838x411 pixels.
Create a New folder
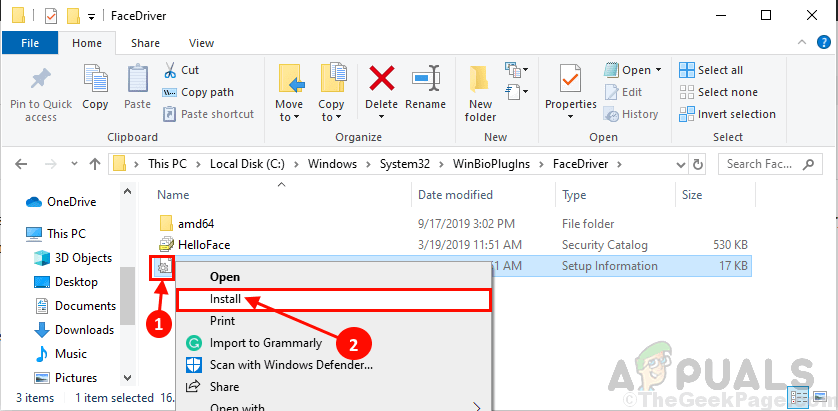(480, 94)
